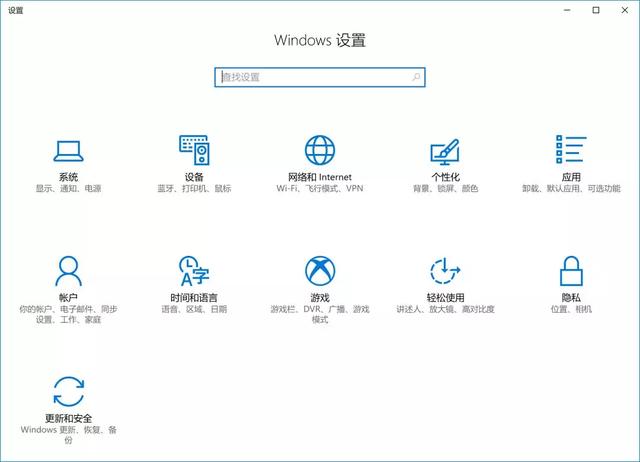Click the description 讲述人、放大镜、高对比度
Viewport: 640px width, 462px height.
pyautogui.click(x=445, y=309)
